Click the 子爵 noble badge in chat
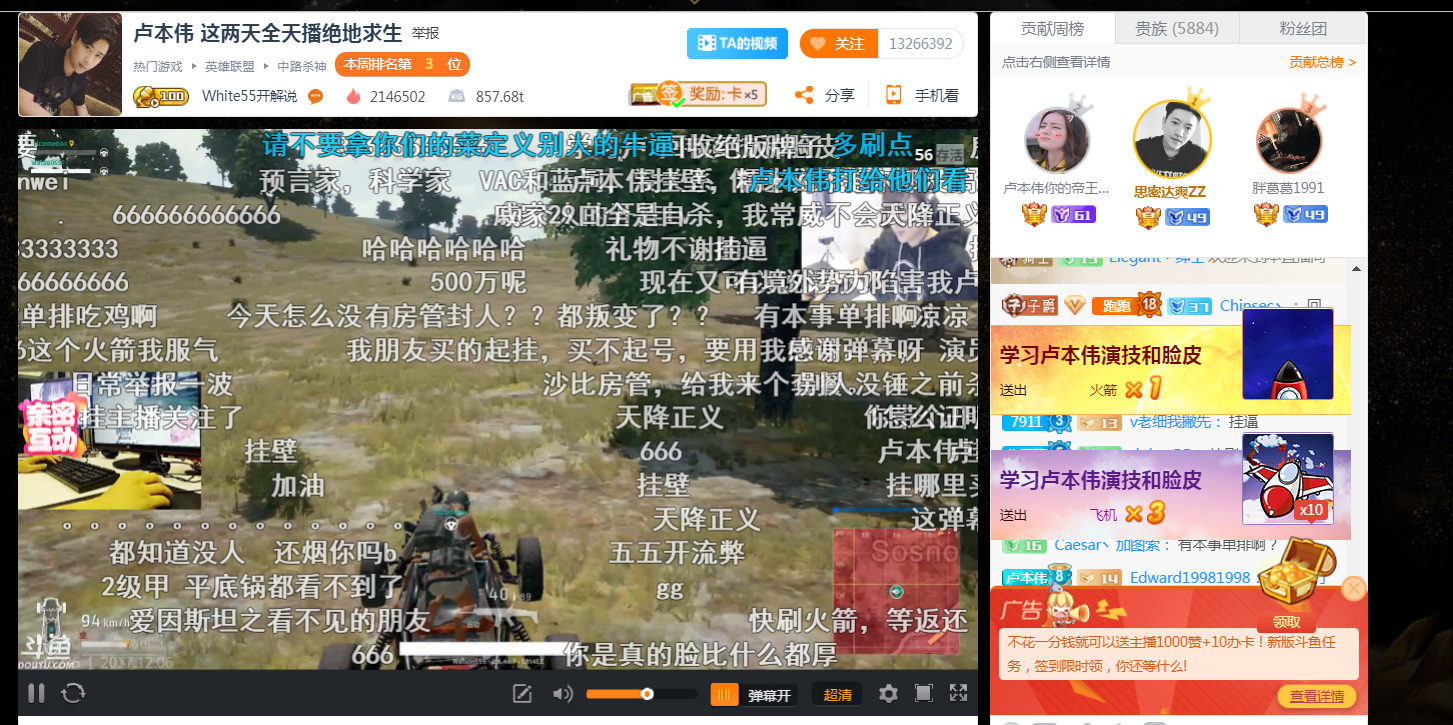 pyautogui.click(x=1030, y=305)
